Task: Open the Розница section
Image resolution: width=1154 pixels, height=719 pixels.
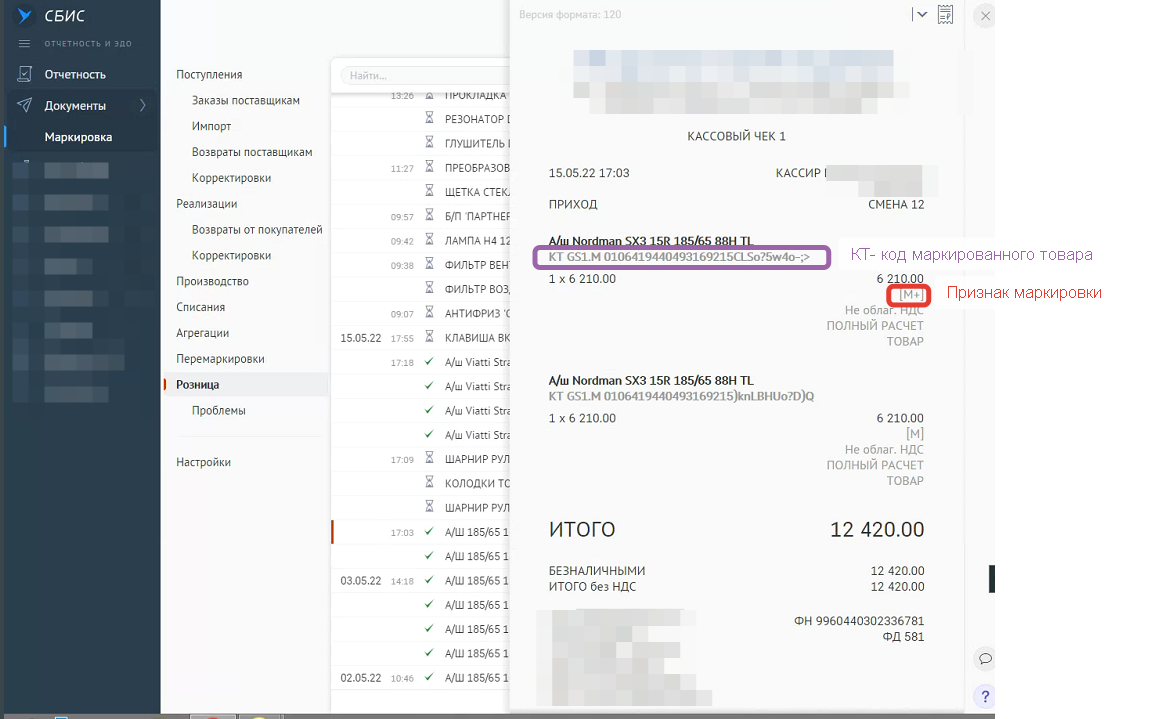Action: pyautogui.click(x=197, y=384)
